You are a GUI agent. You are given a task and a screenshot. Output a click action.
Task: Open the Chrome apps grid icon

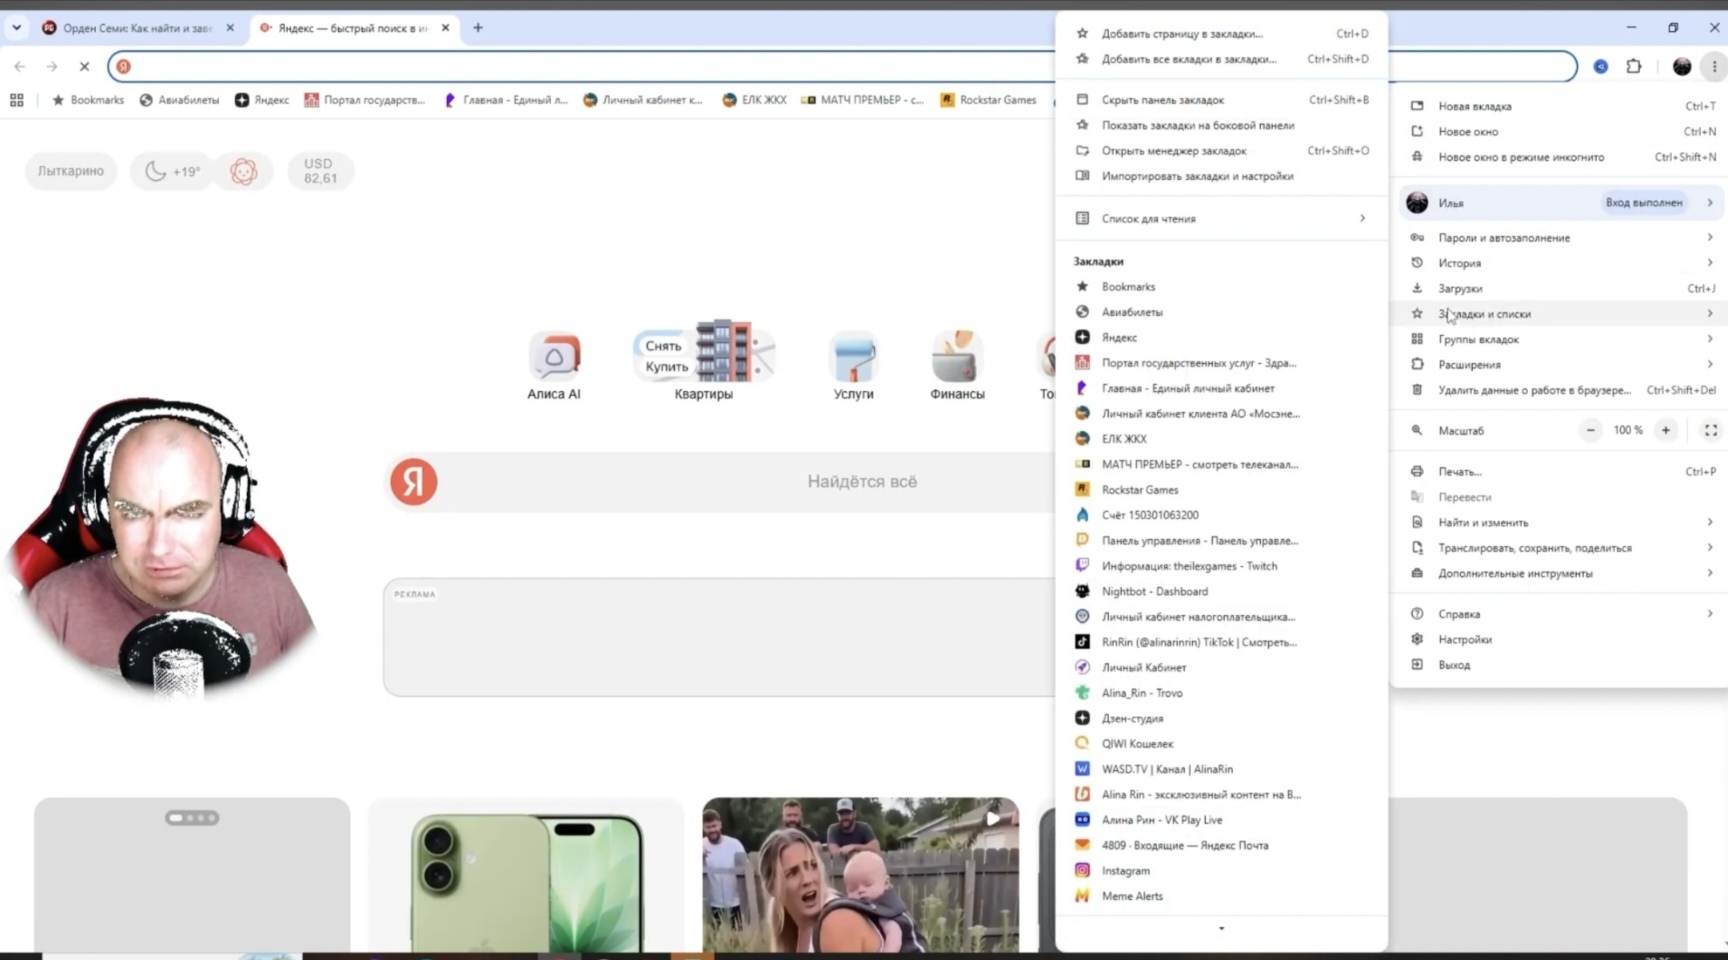pyautogui.click(x=17, y=100)
